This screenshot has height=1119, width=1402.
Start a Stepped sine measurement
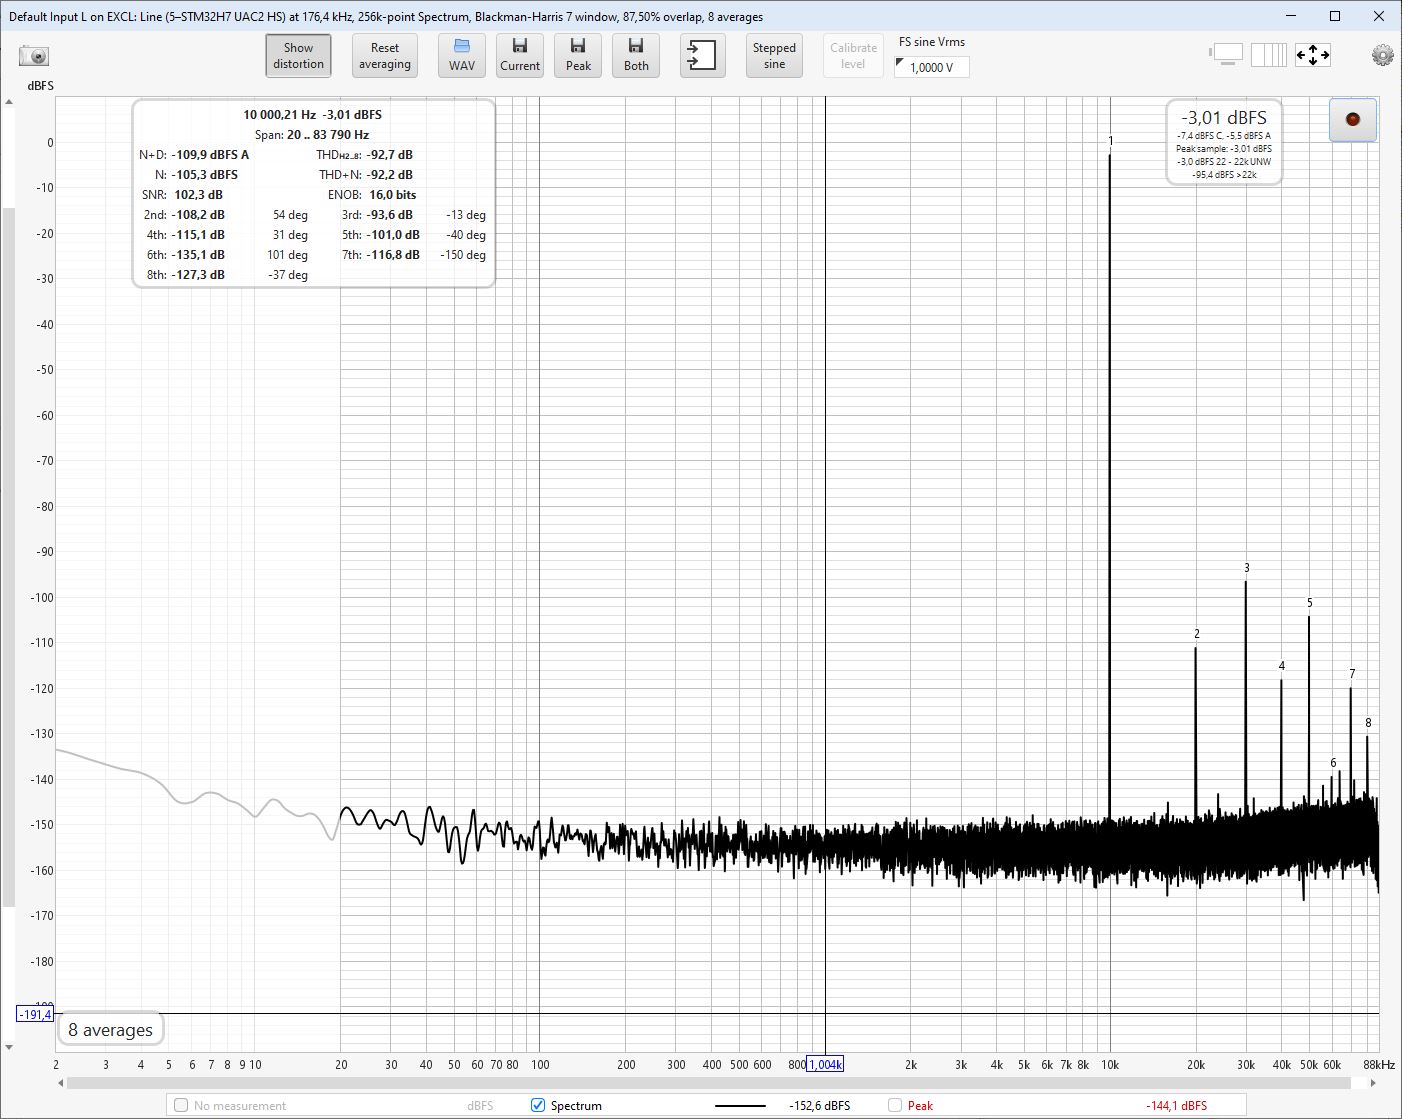pyautogui.click(x=774, y=56)
